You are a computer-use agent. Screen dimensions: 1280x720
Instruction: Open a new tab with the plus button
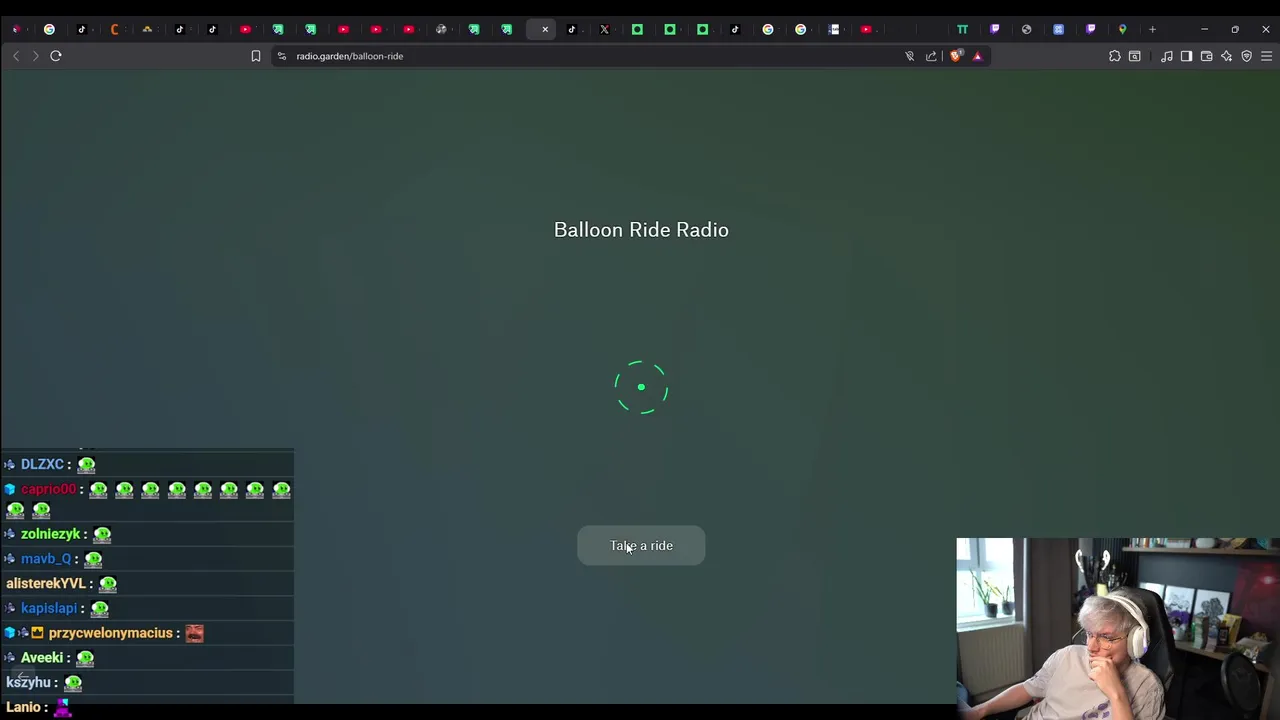coord(1152,29)
